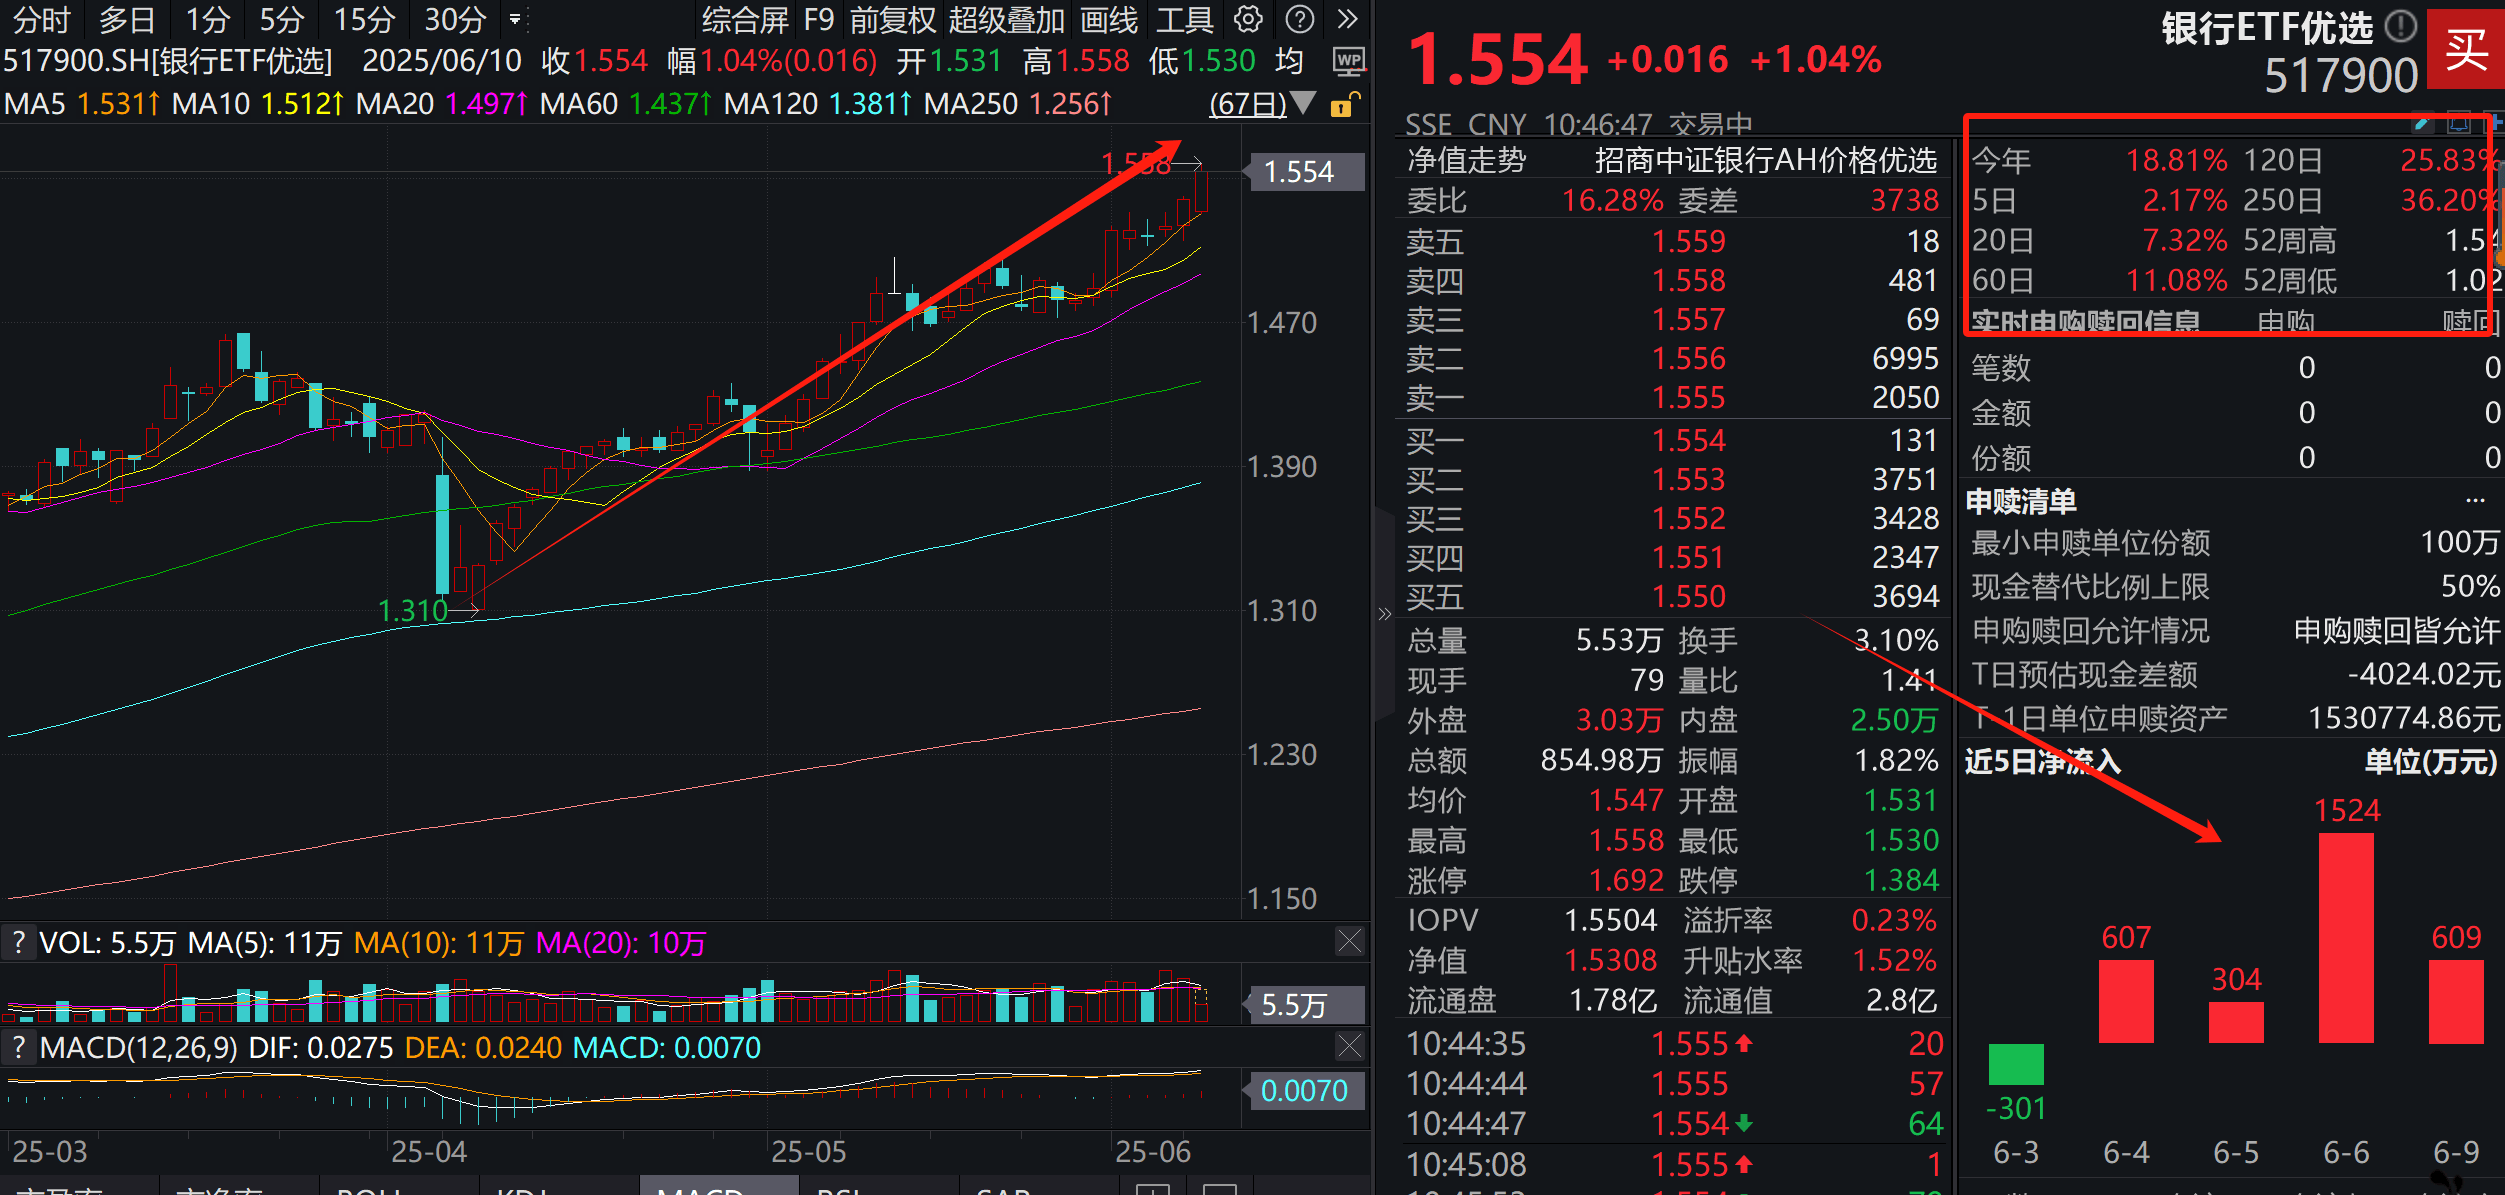Open VOL indicator help question mark
Screen dimensions: 2505x1195
tap(18, 942)
